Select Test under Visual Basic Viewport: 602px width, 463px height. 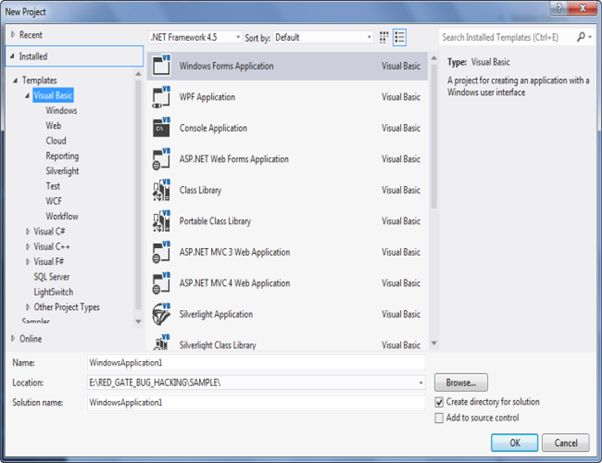(53, 186)
